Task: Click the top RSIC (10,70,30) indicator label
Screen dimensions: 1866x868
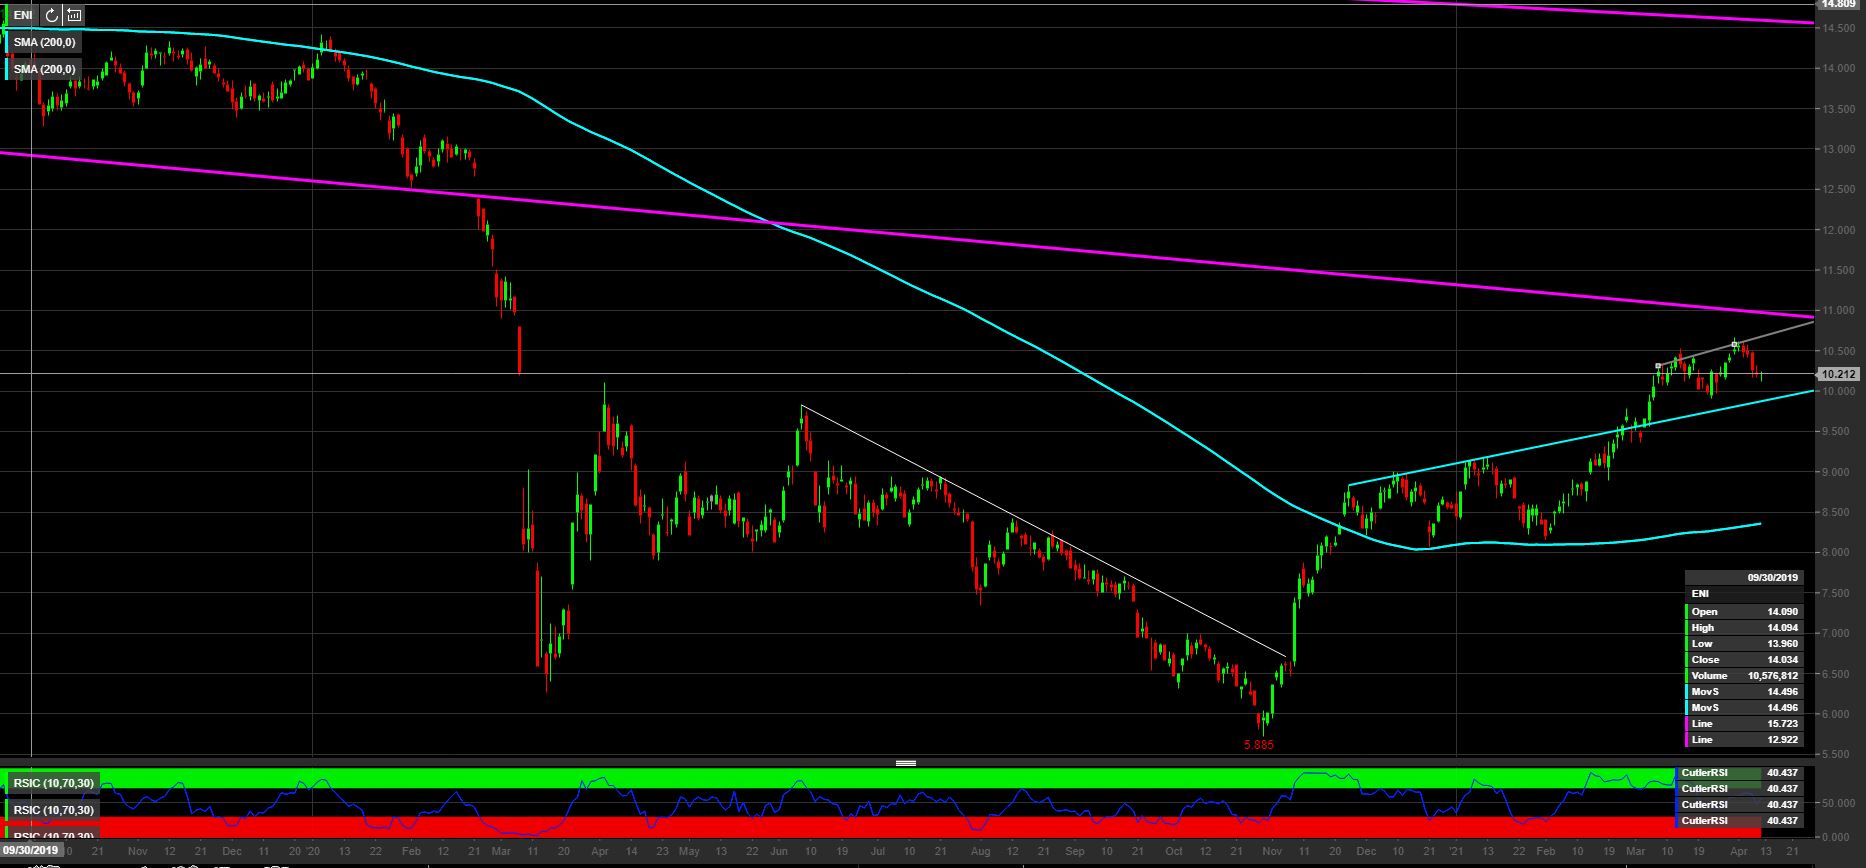Action: click(53, 783)
